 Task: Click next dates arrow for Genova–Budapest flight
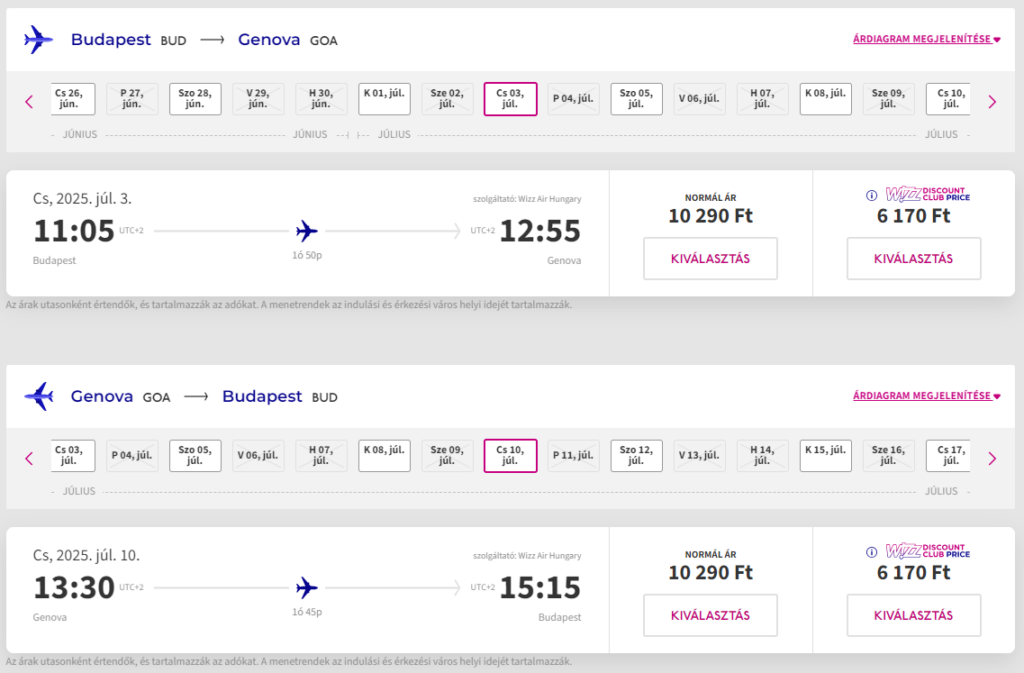point(992,458)
